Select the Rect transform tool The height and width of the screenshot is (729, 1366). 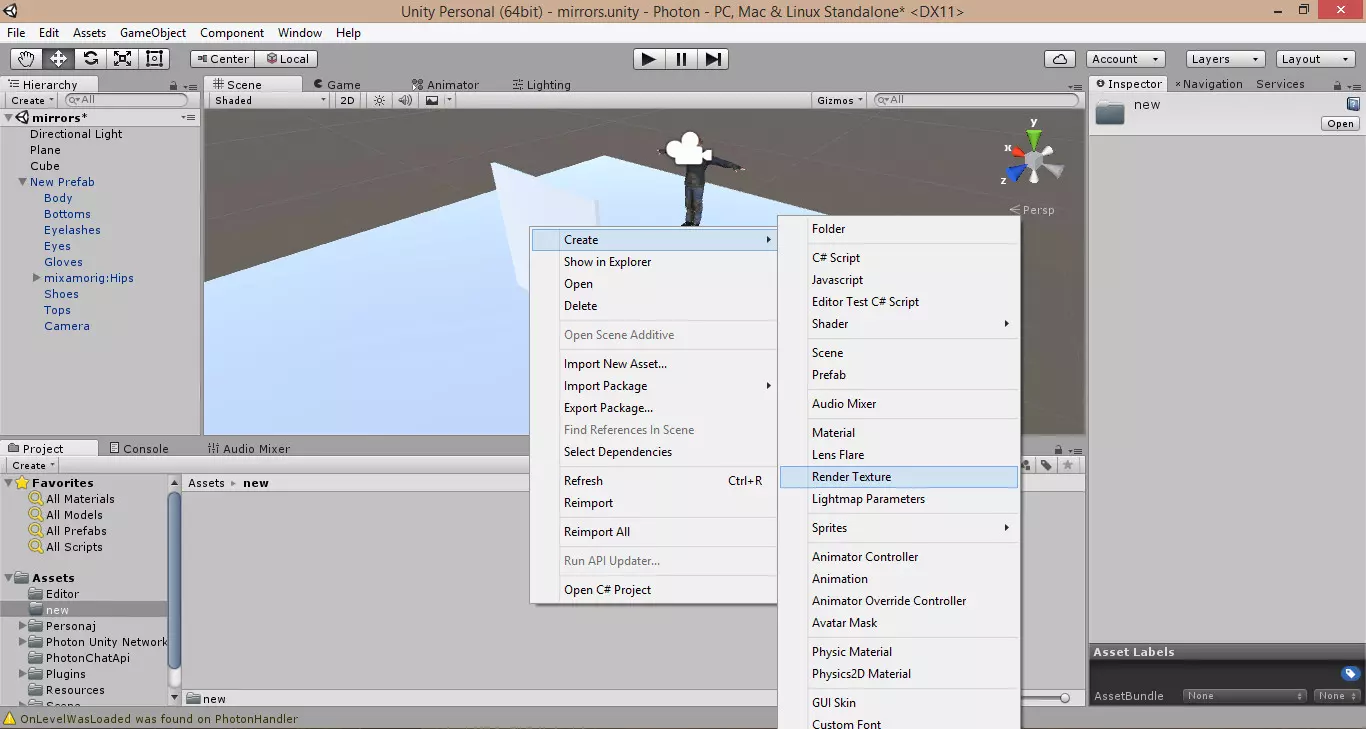click(154, 59)
